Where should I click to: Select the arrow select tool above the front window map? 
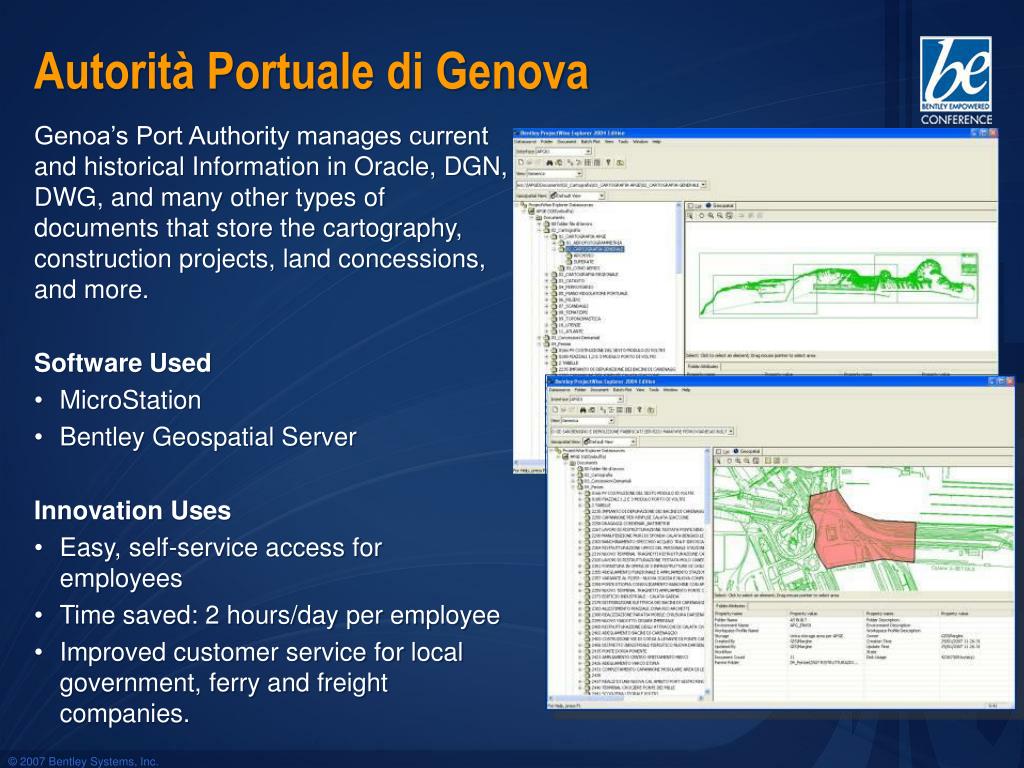pos(718,460)
